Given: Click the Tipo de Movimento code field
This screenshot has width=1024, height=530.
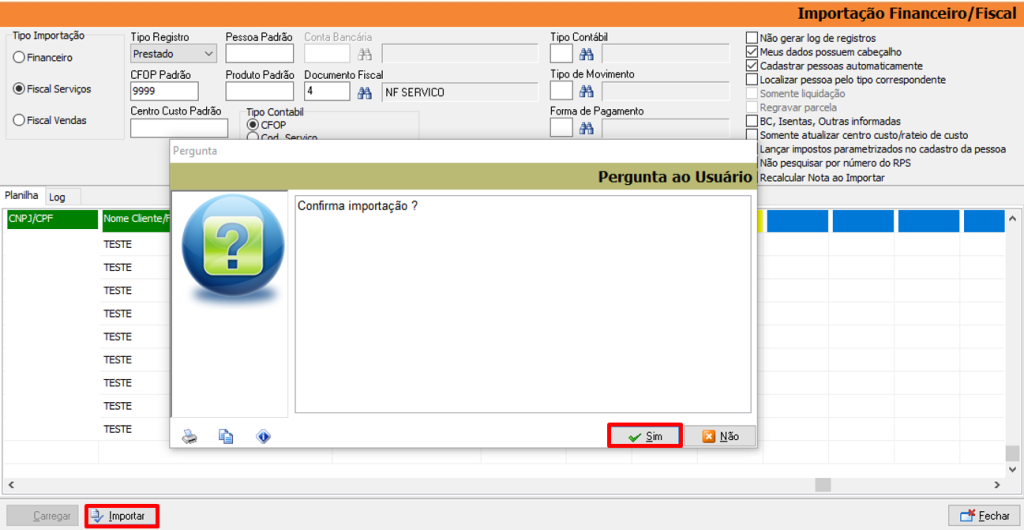Looking at the screenshot, I should 562,91.
